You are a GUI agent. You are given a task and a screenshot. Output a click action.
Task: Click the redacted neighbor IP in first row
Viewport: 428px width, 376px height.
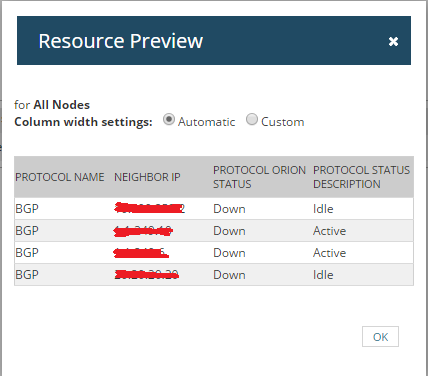[x=149, y=208]
